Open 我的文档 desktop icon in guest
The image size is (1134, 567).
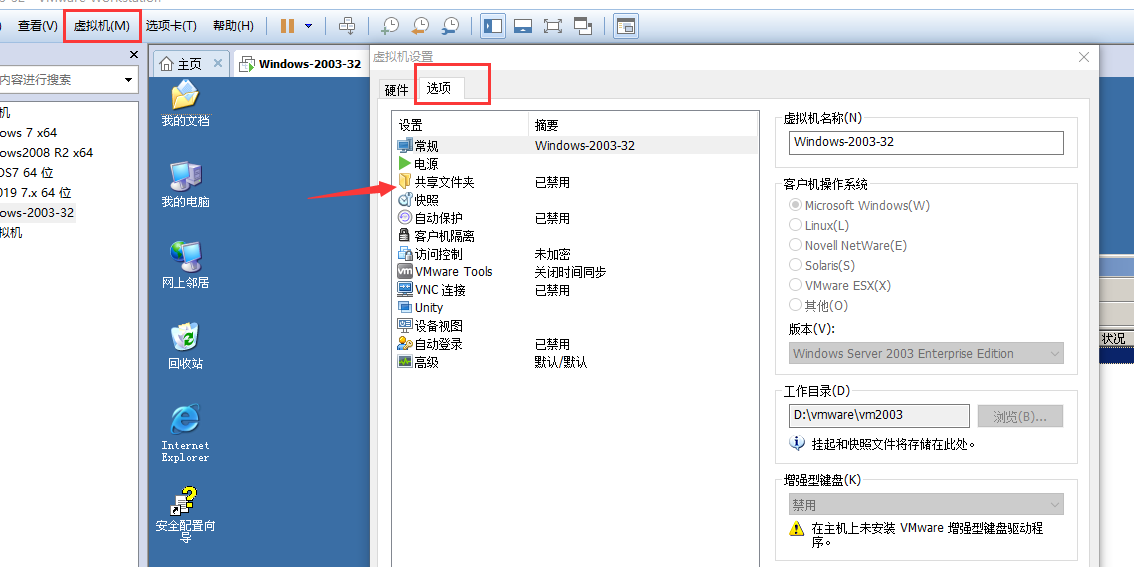185,104
